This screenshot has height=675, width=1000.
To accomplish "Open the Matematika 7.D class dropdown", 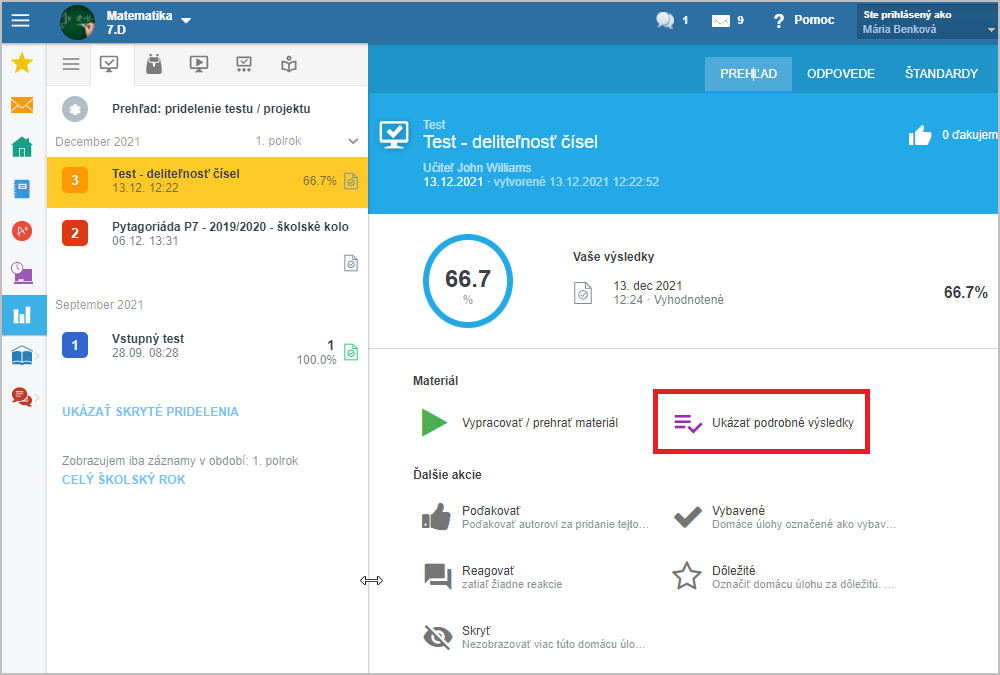I will (186, 20).
